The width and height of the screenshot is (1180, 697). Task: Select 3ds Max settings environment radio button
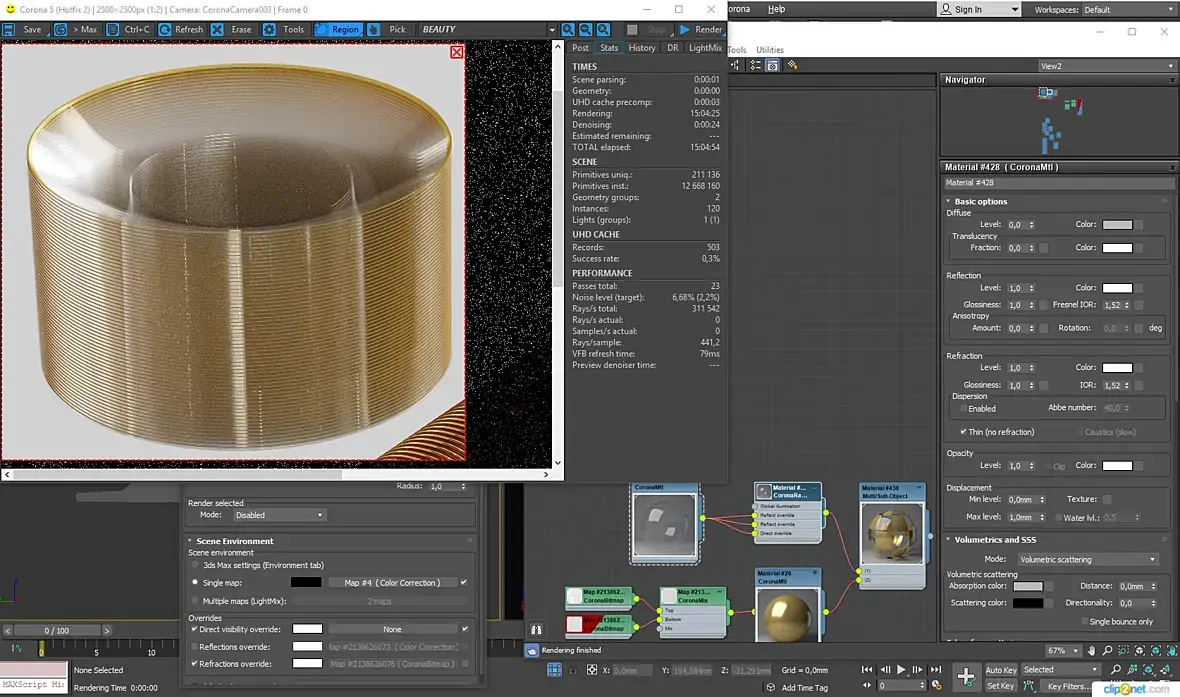point(194,565)
